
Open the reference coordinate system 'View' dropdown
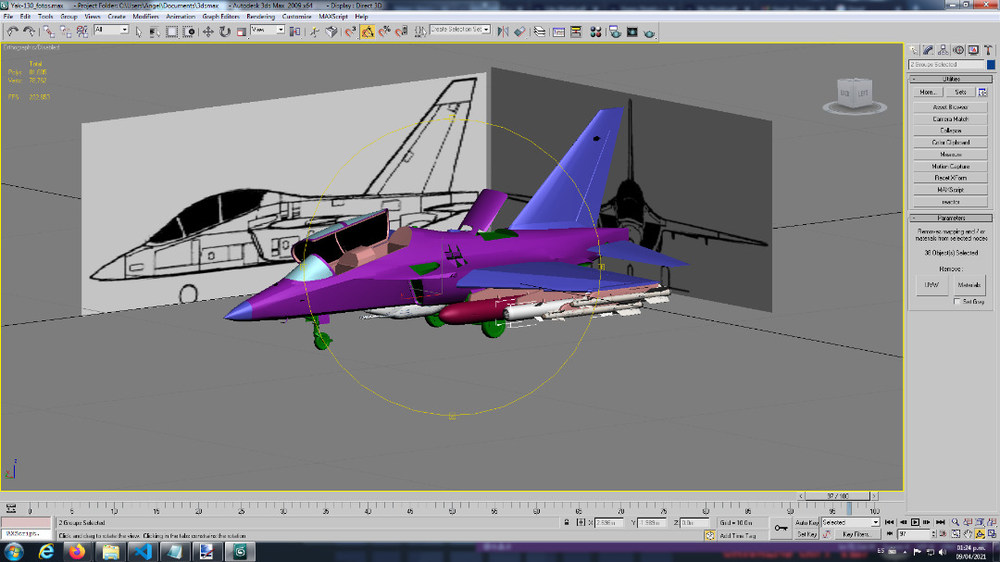tap(267, 29)
